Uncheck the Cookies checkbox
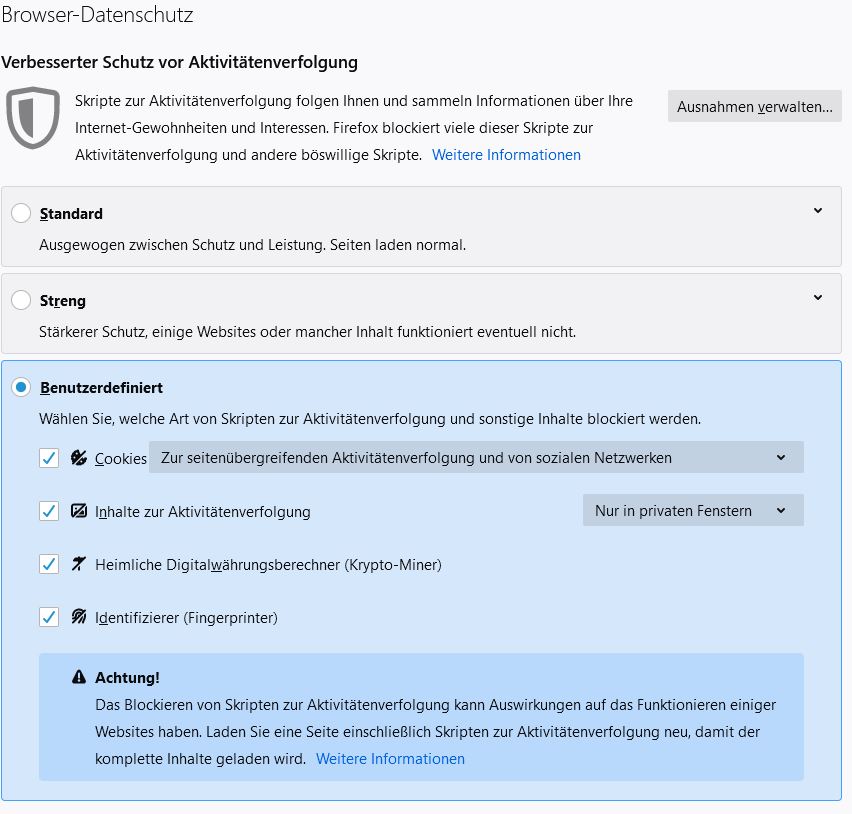Viewport: 852px width, 814px height. point(49,458)
